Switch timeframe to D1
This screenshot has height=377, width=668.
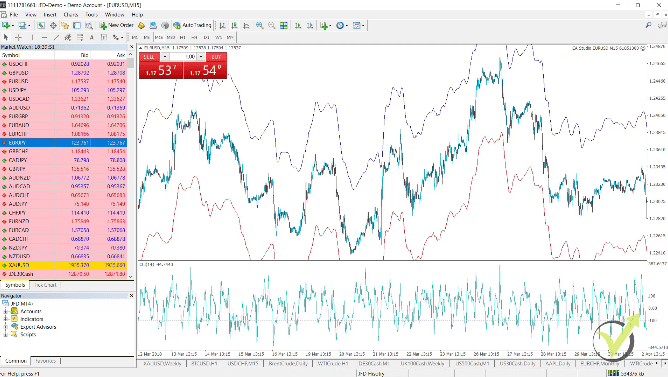tap(207, 37)
